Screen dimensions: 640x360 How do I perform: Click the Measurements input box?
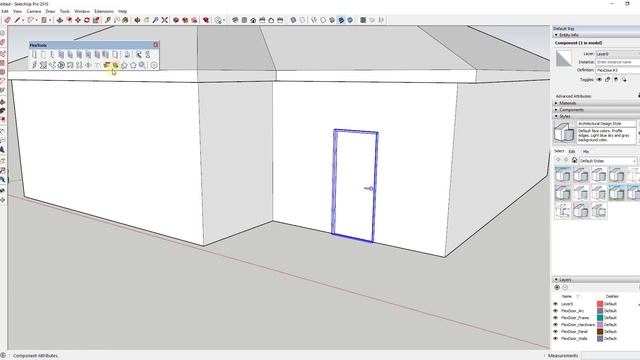tap(611, 356)
